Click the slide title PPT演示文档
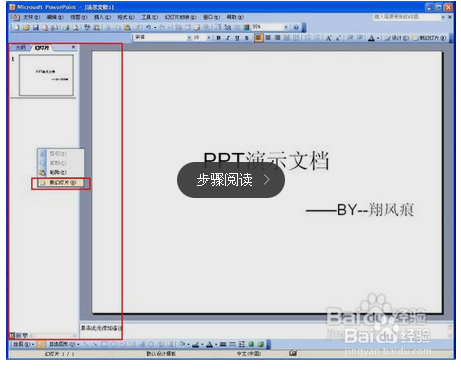The height and width of the screenshot is (369, 461). coord(266,160)
